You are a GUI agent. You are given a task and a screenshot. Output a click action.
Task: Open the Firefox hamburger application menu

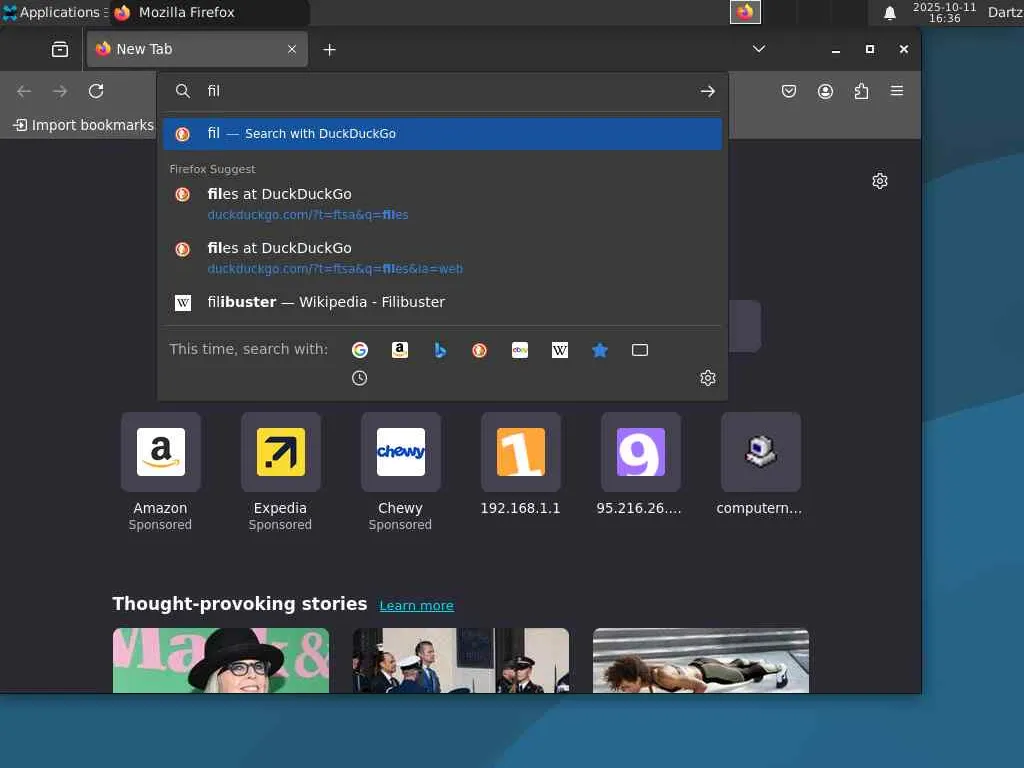point(897,91)
